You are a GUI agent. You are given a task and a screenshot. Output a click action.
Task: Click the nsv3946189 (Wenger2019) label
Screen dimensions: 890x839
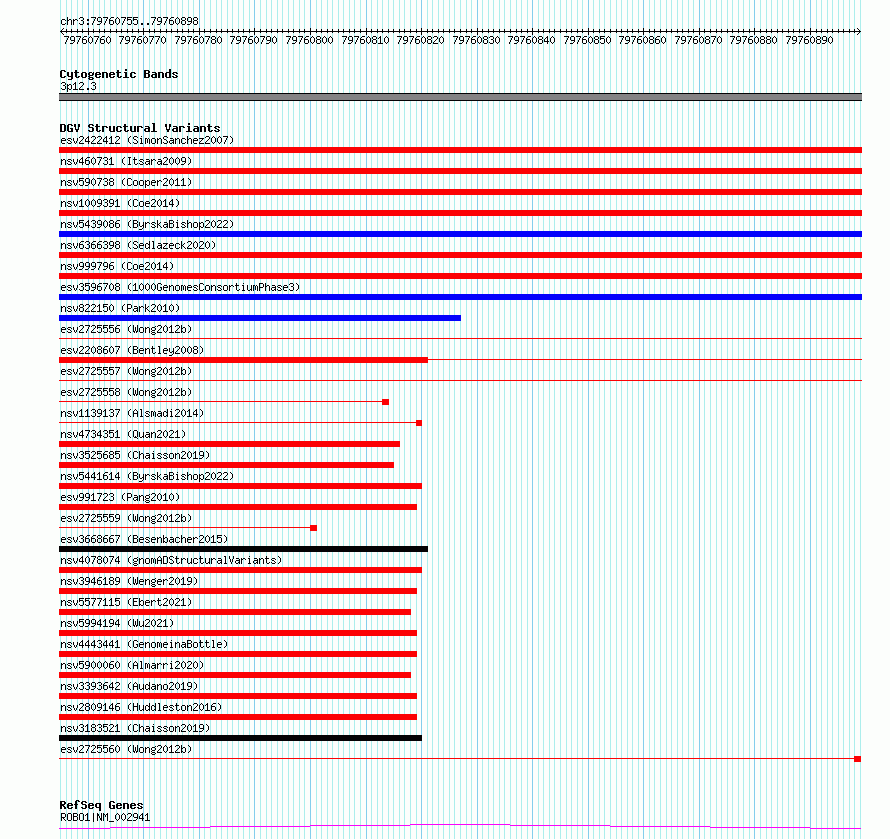pyautogui.click(x=129, y=581)
